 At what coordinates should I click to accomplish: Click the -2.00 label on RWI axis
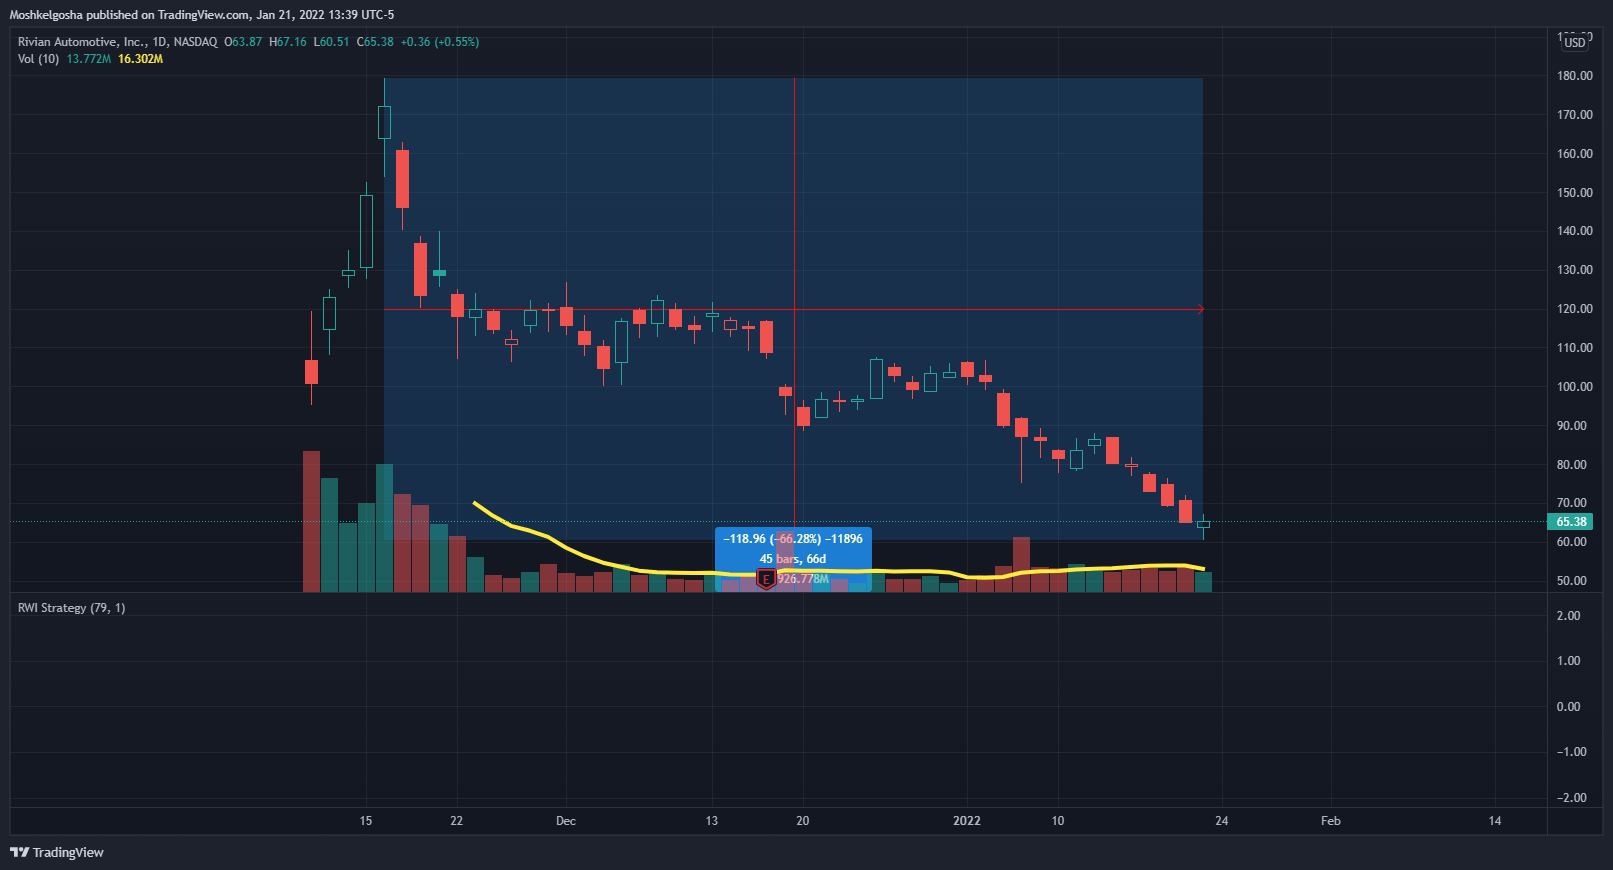[1571, 798]
